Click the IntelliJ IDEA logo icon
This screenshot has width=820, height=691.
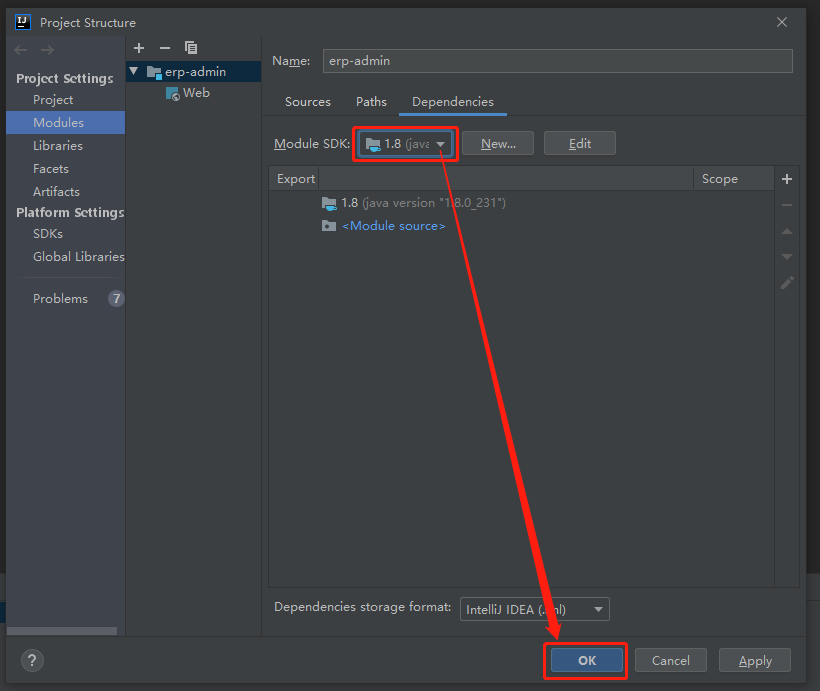(23, 22)
